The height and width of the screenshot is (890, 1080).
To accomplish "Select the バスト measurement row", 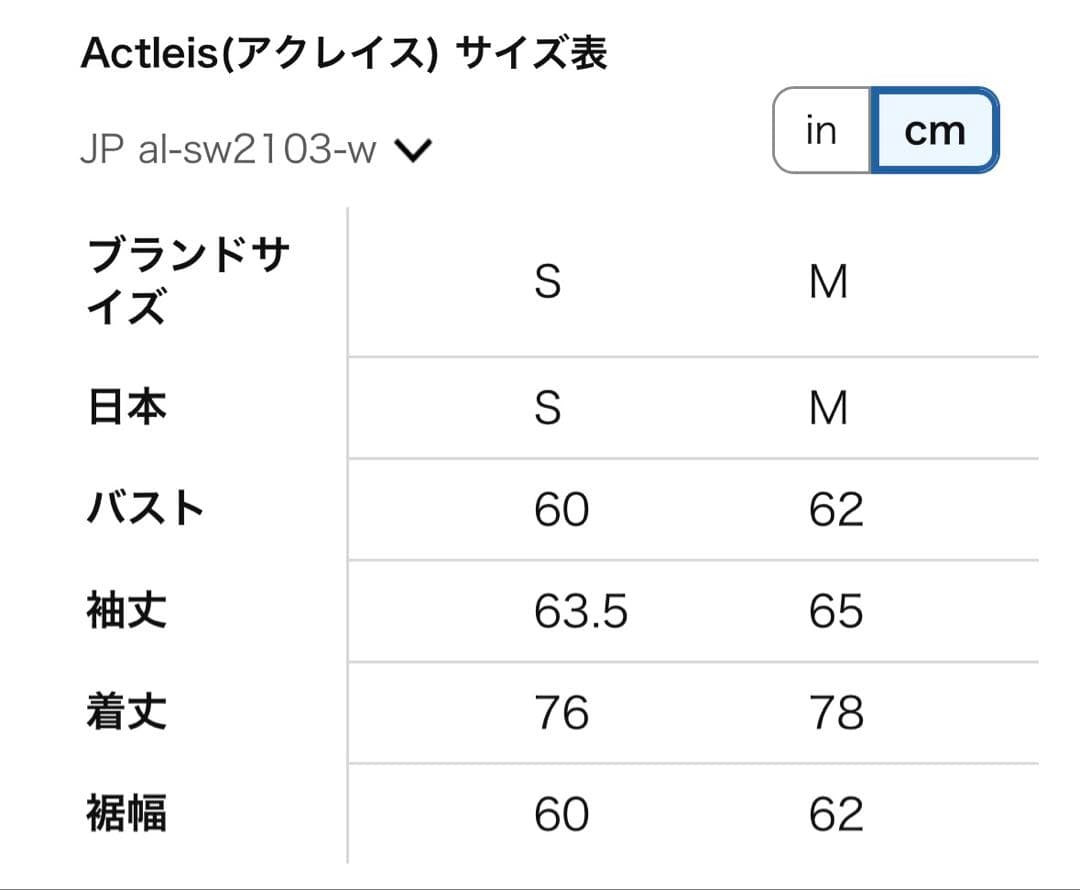I will (x=144, y=507).
